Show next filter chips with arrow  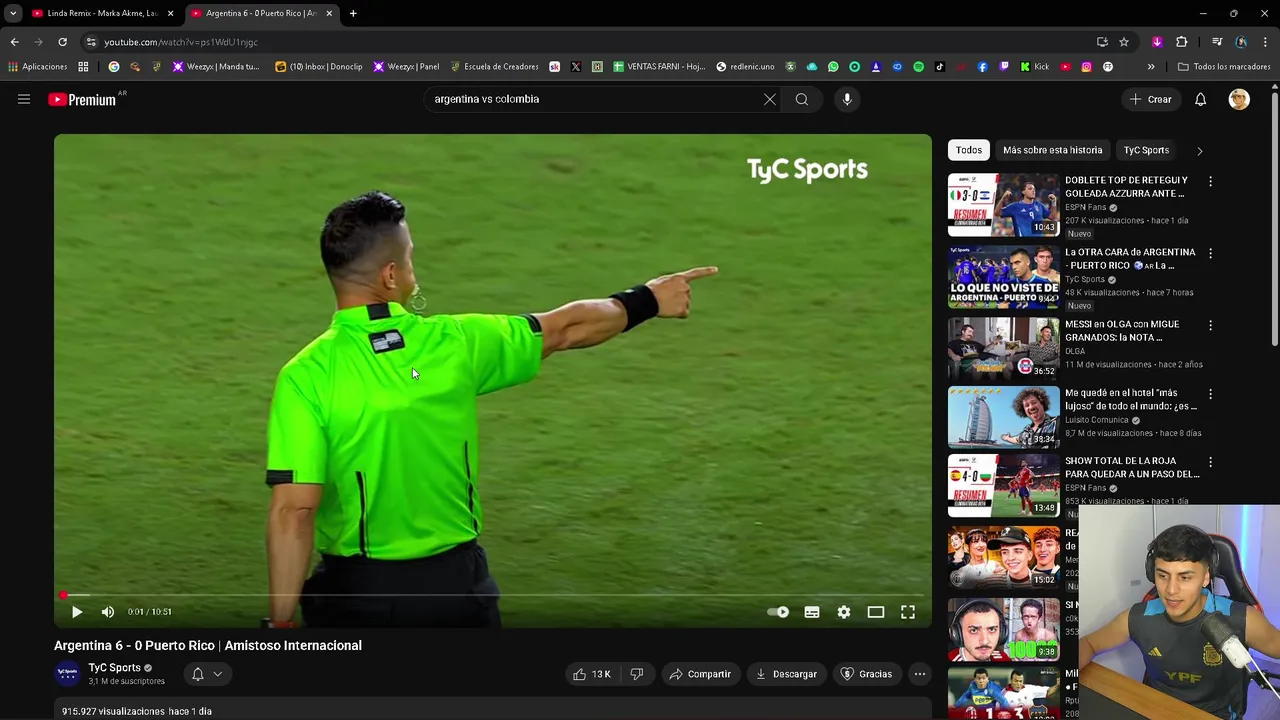coord(1199,150)
